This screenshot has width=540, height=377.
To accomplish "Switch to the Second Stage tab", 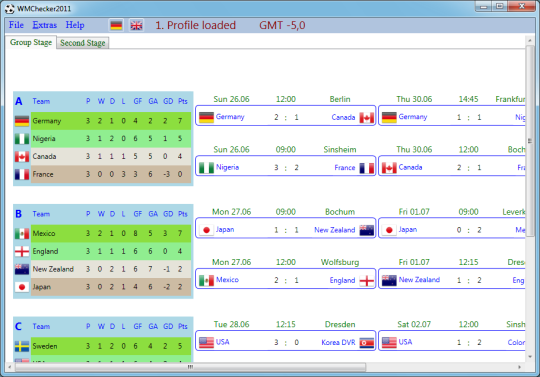I will tap(83, 43).
